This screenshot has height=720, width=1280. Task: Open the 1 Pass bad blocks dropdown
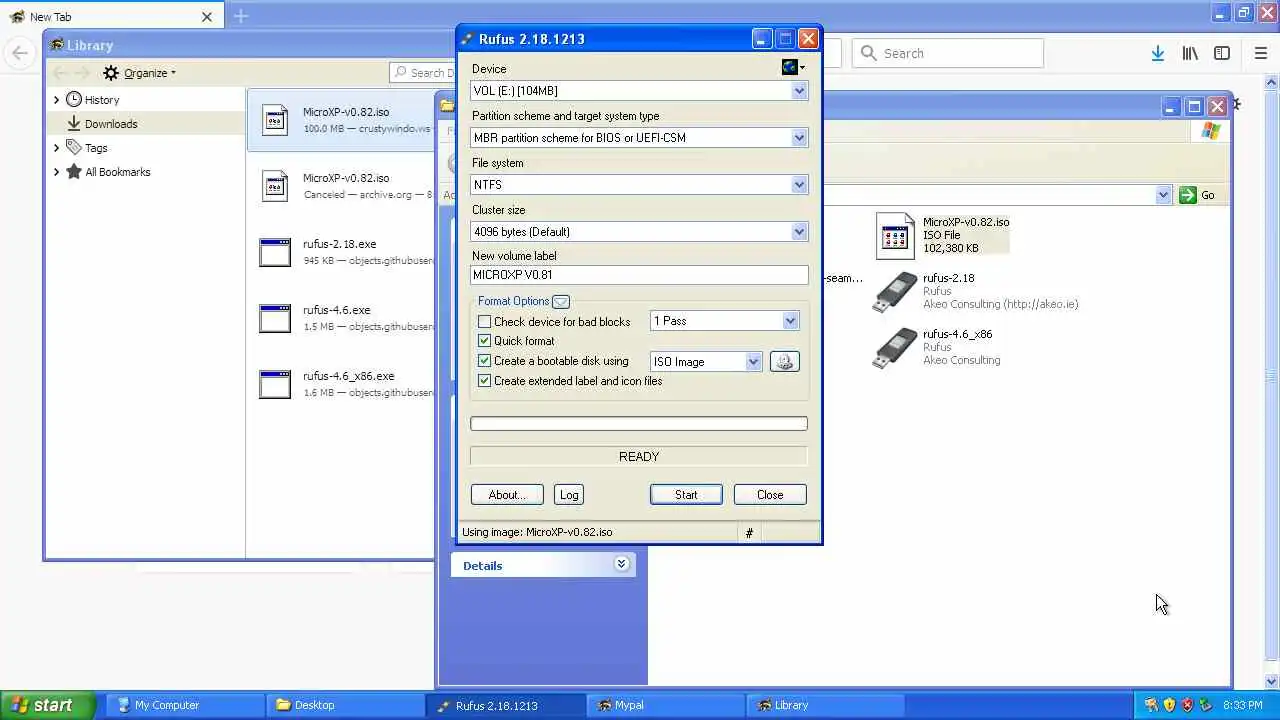tap(724, 321)
